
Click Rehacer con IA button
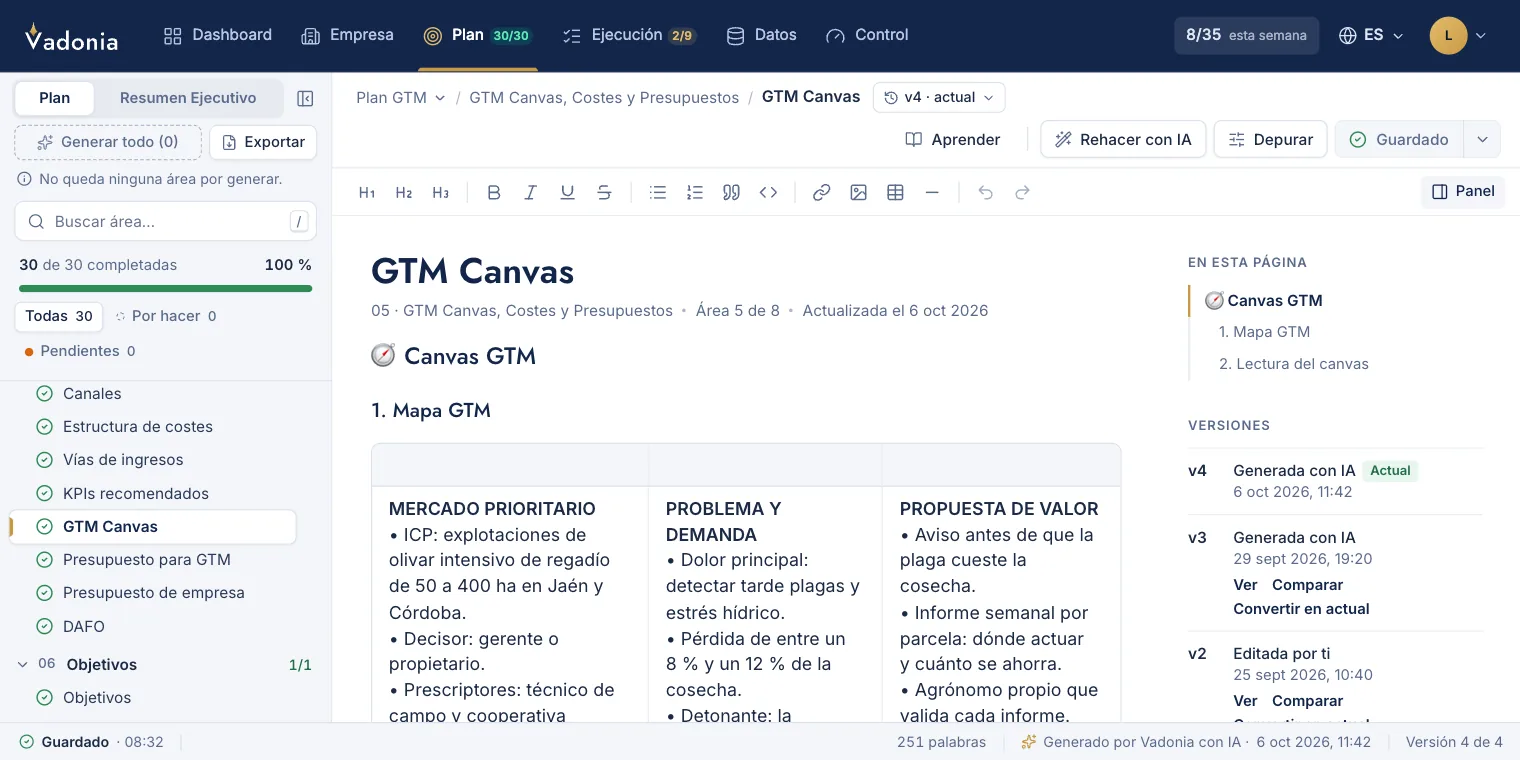click(1123, 140)
